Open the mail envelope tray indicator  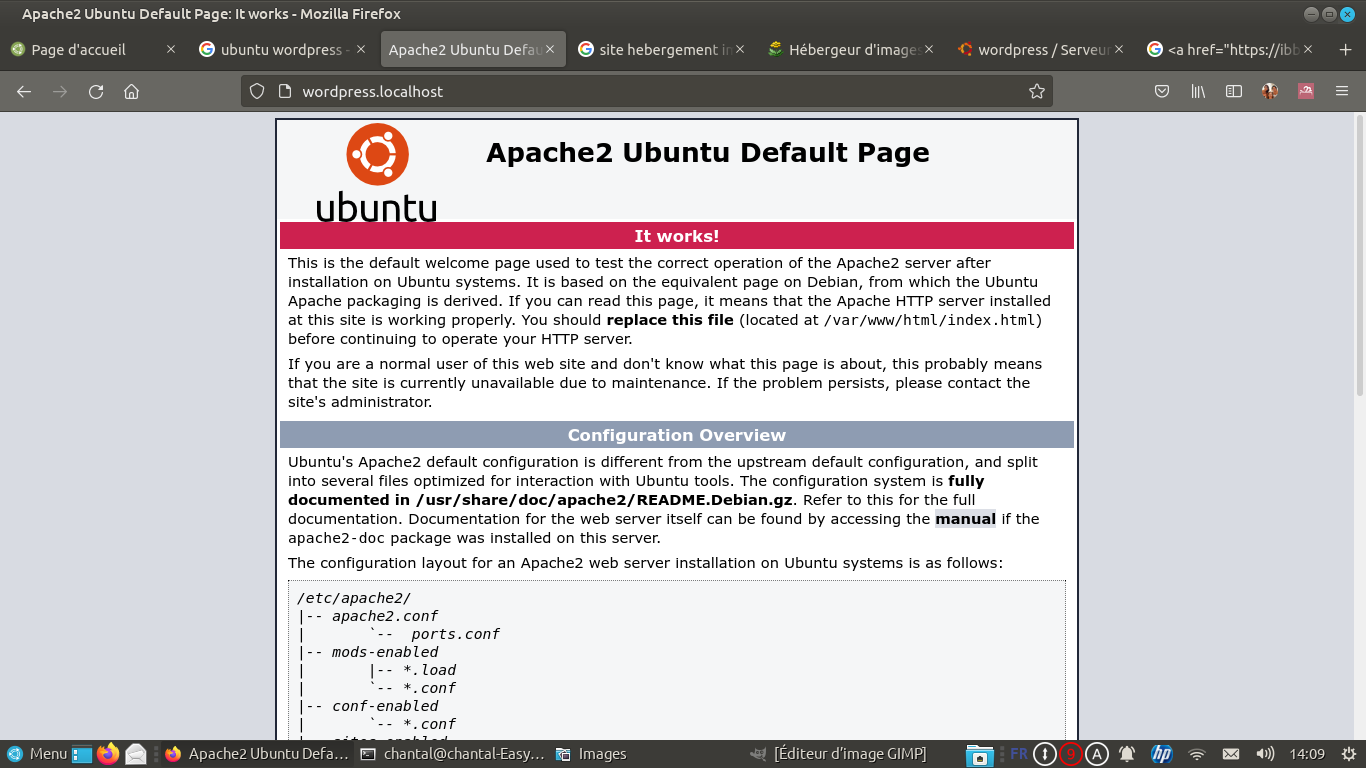[x=1231, y=754]
